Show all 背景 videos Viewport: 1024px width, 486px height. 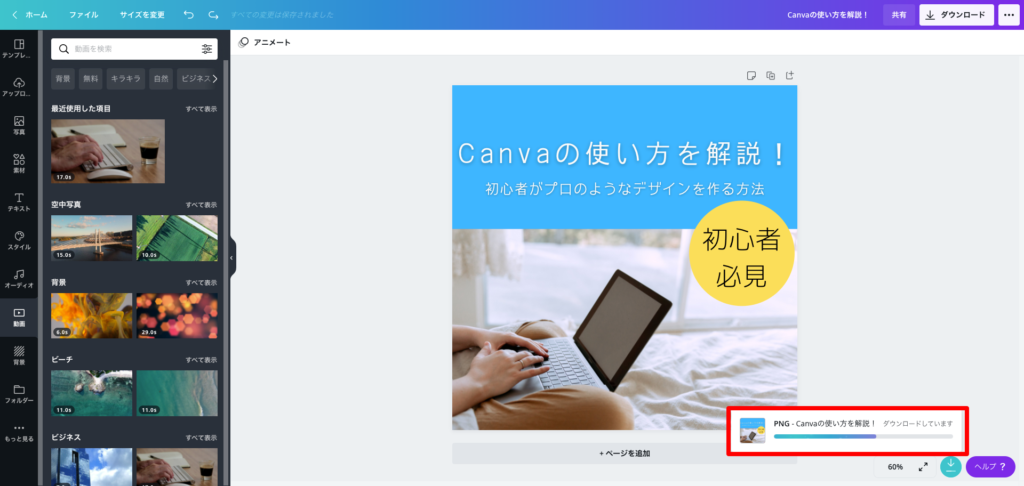click(x=201, y=283)
